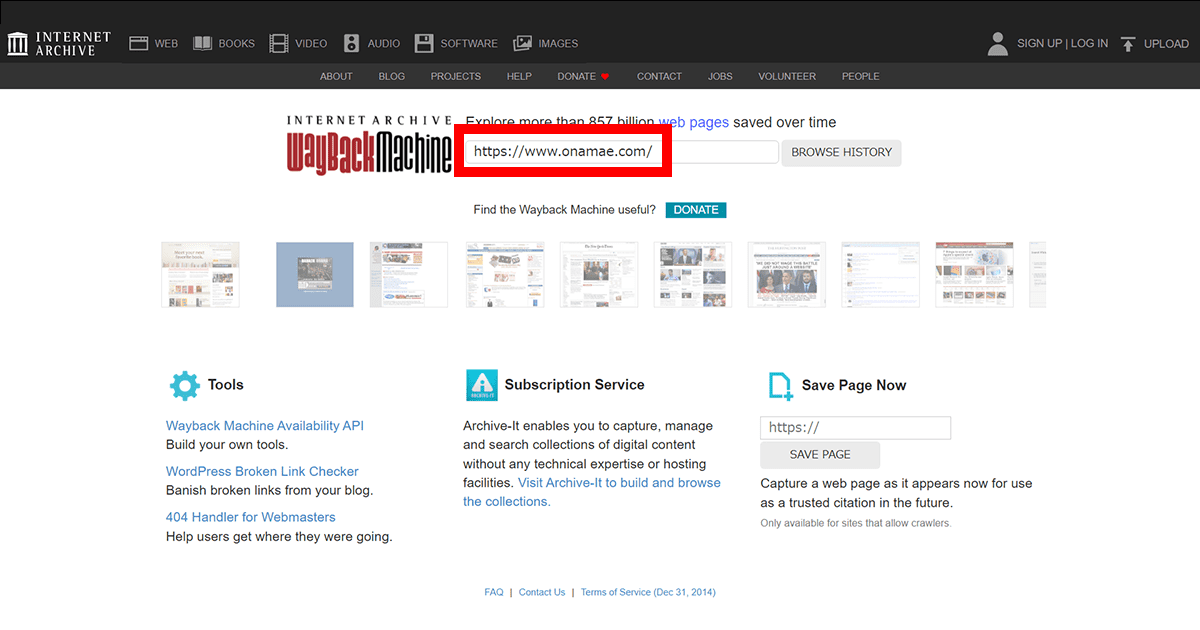This screenshot has height=630, width=1200.
Task: Open the BOOKS menu label
Action: tap(237, 44)
